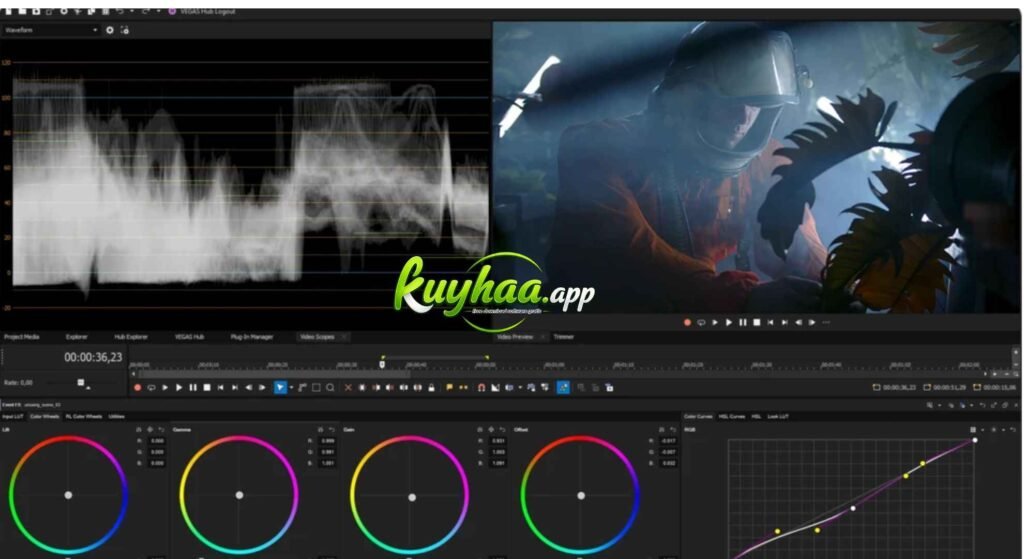Click pause in timeline transport
This screenshot has height=559, width=1024.
click(x=193, y=388)
